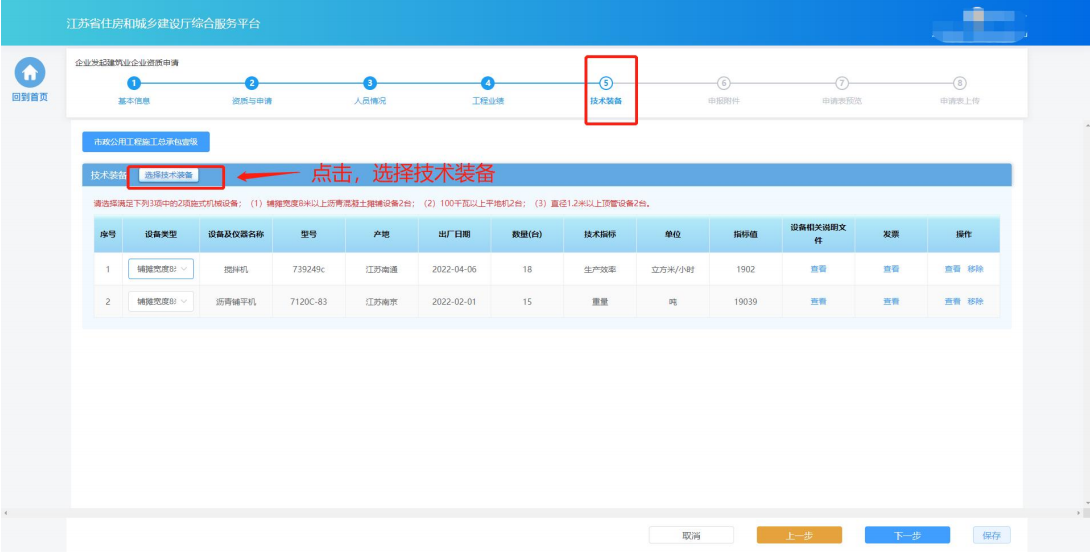Click the 设备及仪器名称 column header
This screenshot has width=1090, height=552.
[236, 234]
